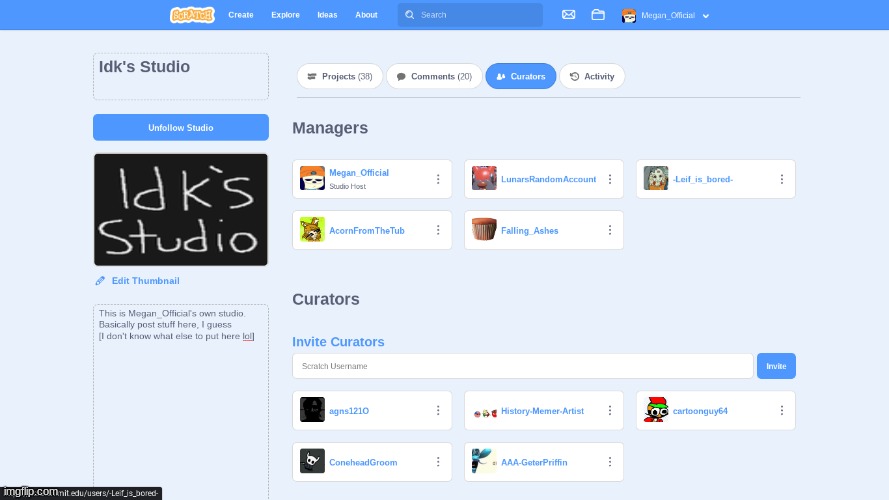Click Megan_Official avatar in the navbar

coord(629,15)
